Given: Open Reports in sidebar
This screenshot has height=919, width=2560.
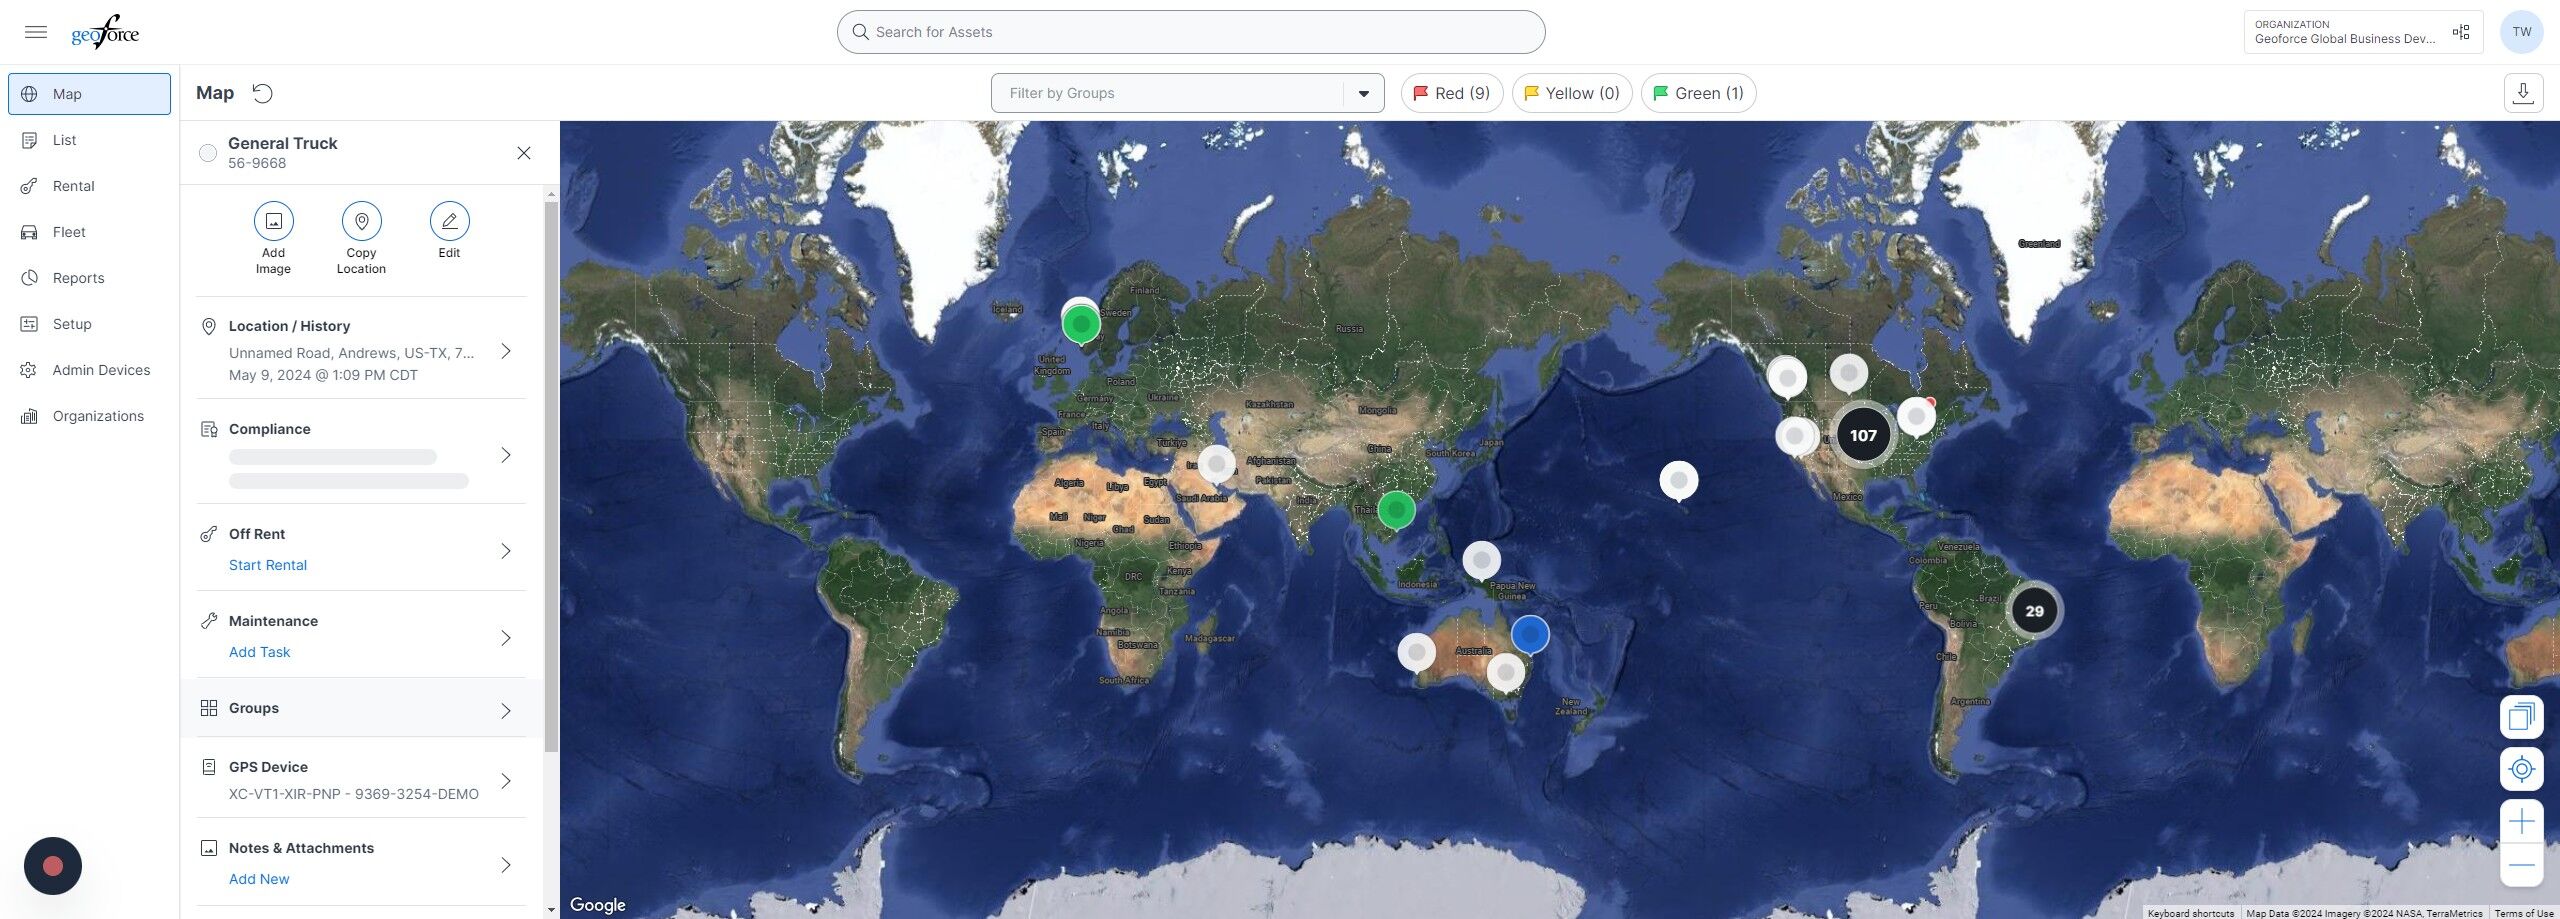Looking at the screenshot, I should (89, 278).
